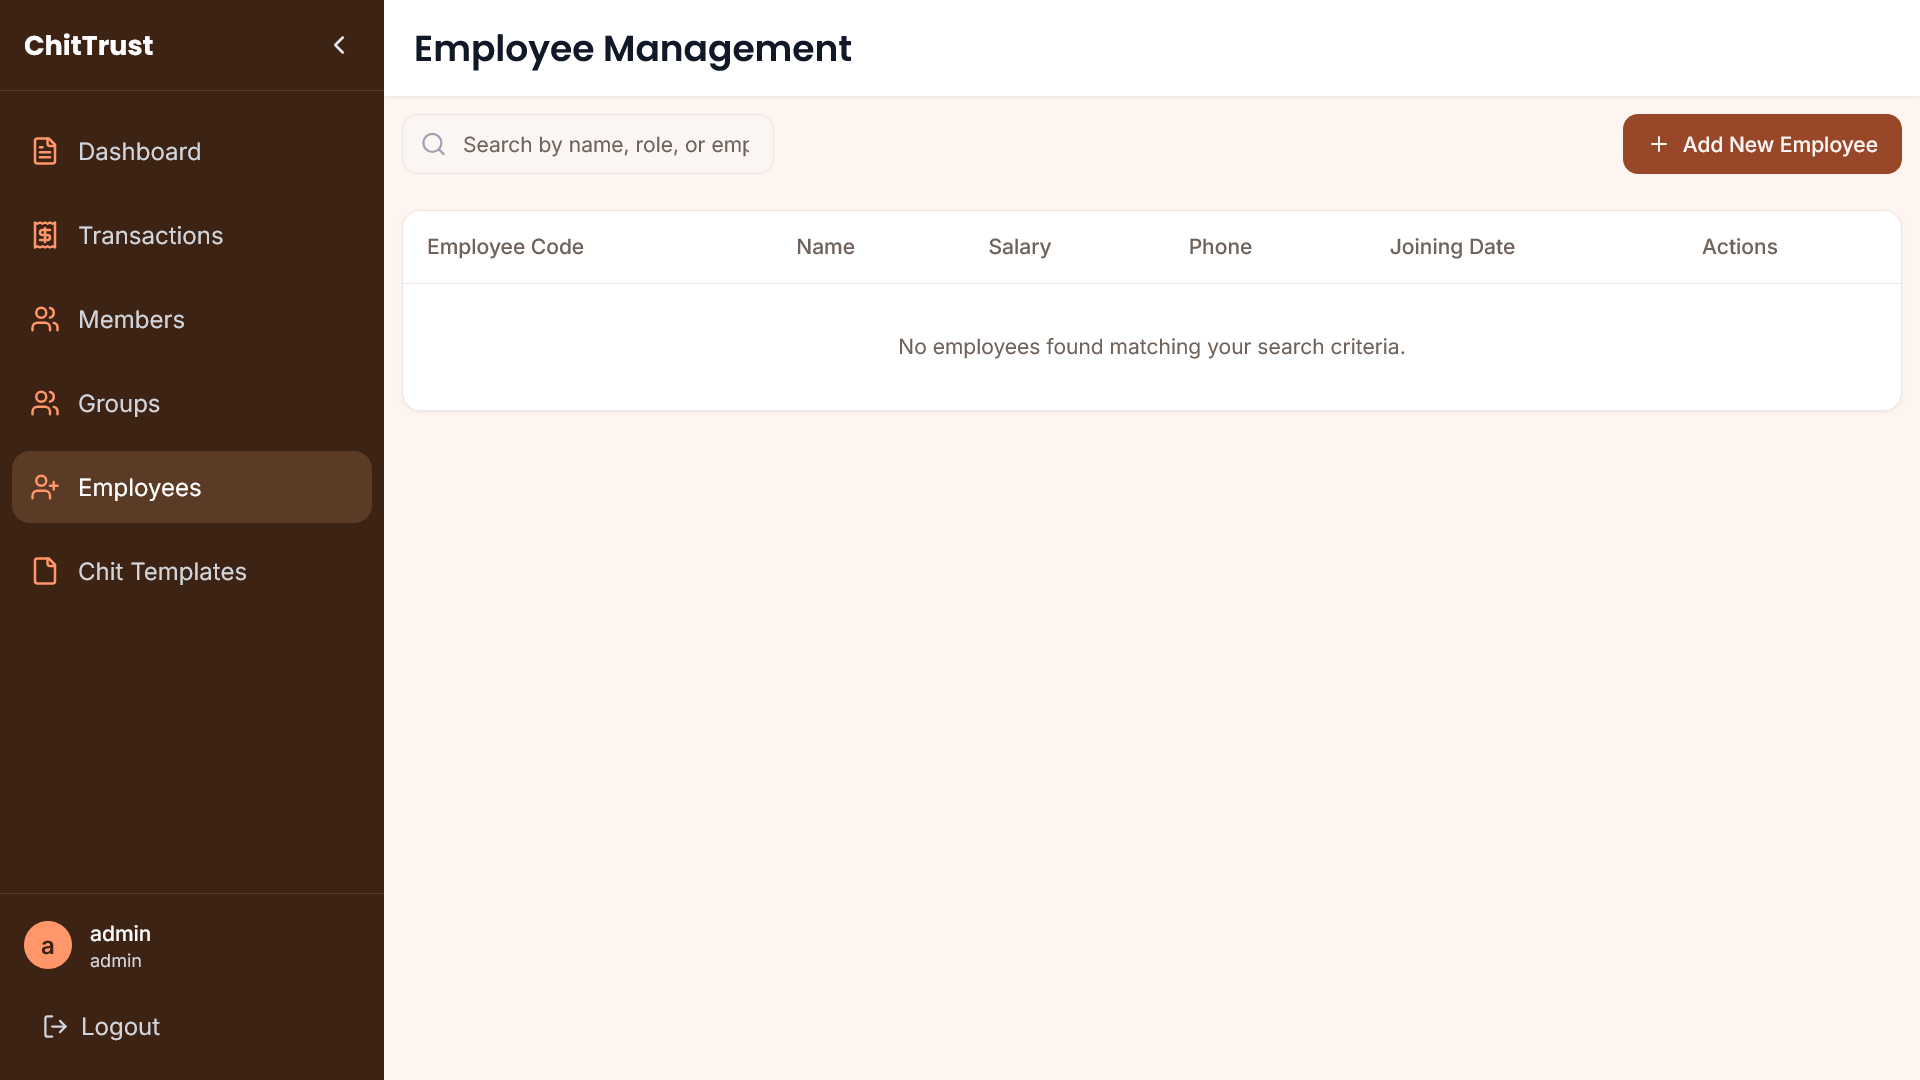Click the admin username text
This screenshot has width=1920, height=1080.
(x=120, y=933)
